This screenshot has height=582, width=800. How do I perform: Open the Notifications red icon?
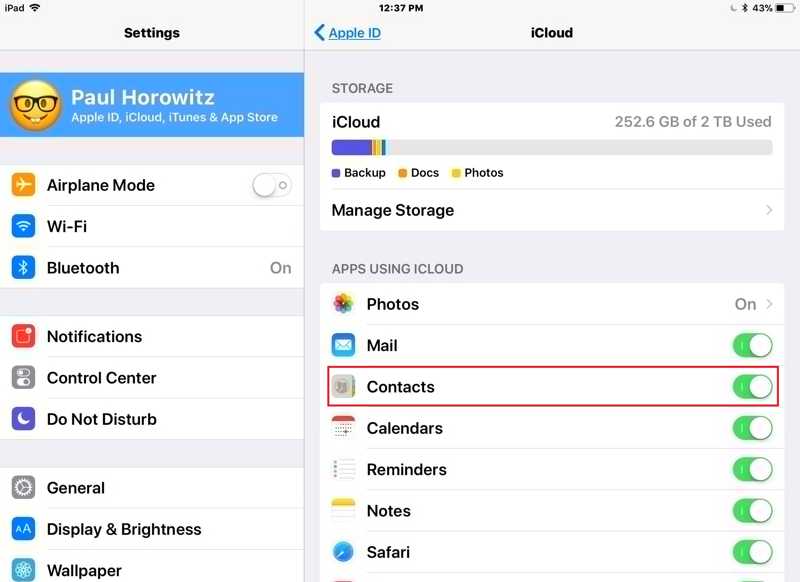coord(23,336)
